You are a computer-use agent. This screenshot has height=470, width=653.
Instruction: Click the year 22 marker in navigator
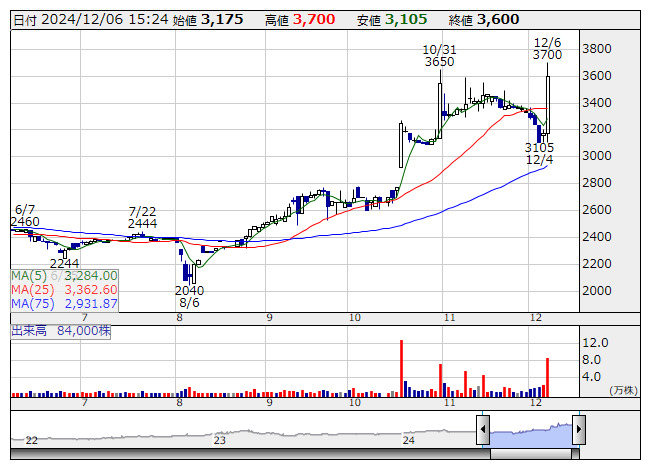point(32,440)
